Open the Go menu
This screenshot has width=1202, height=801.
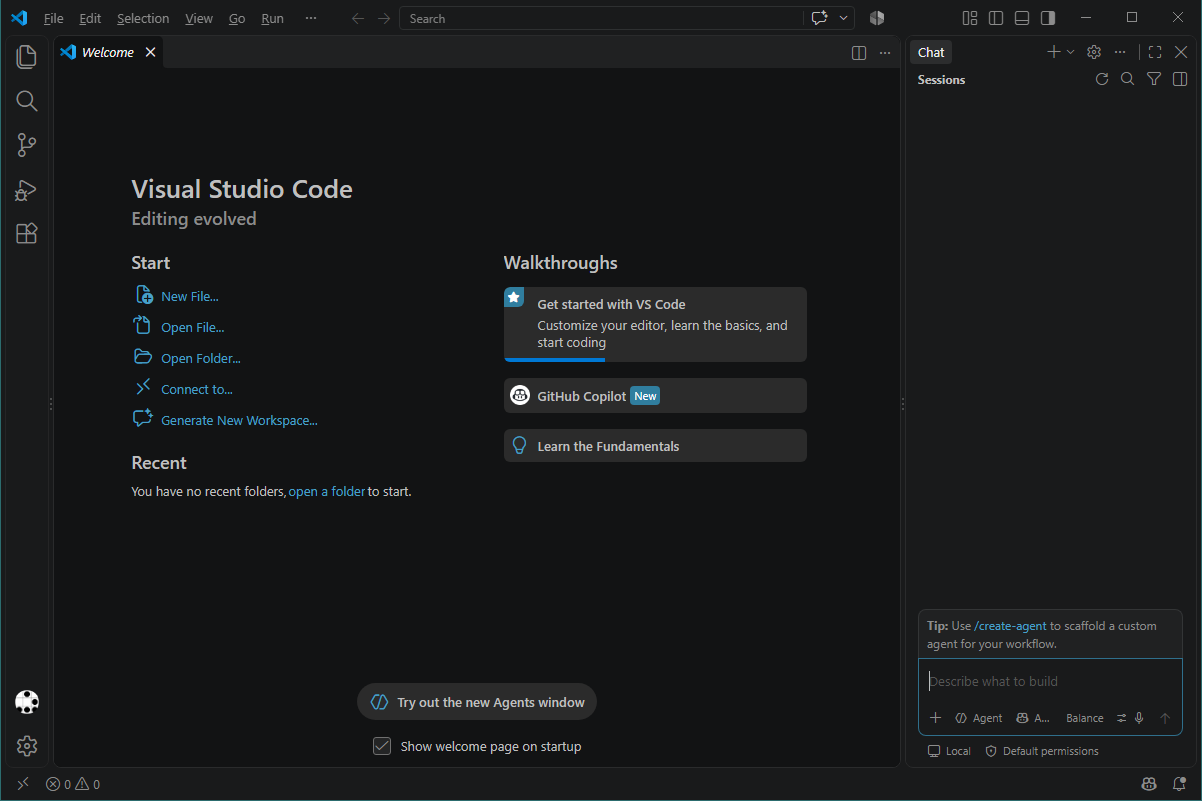[237, 18]
